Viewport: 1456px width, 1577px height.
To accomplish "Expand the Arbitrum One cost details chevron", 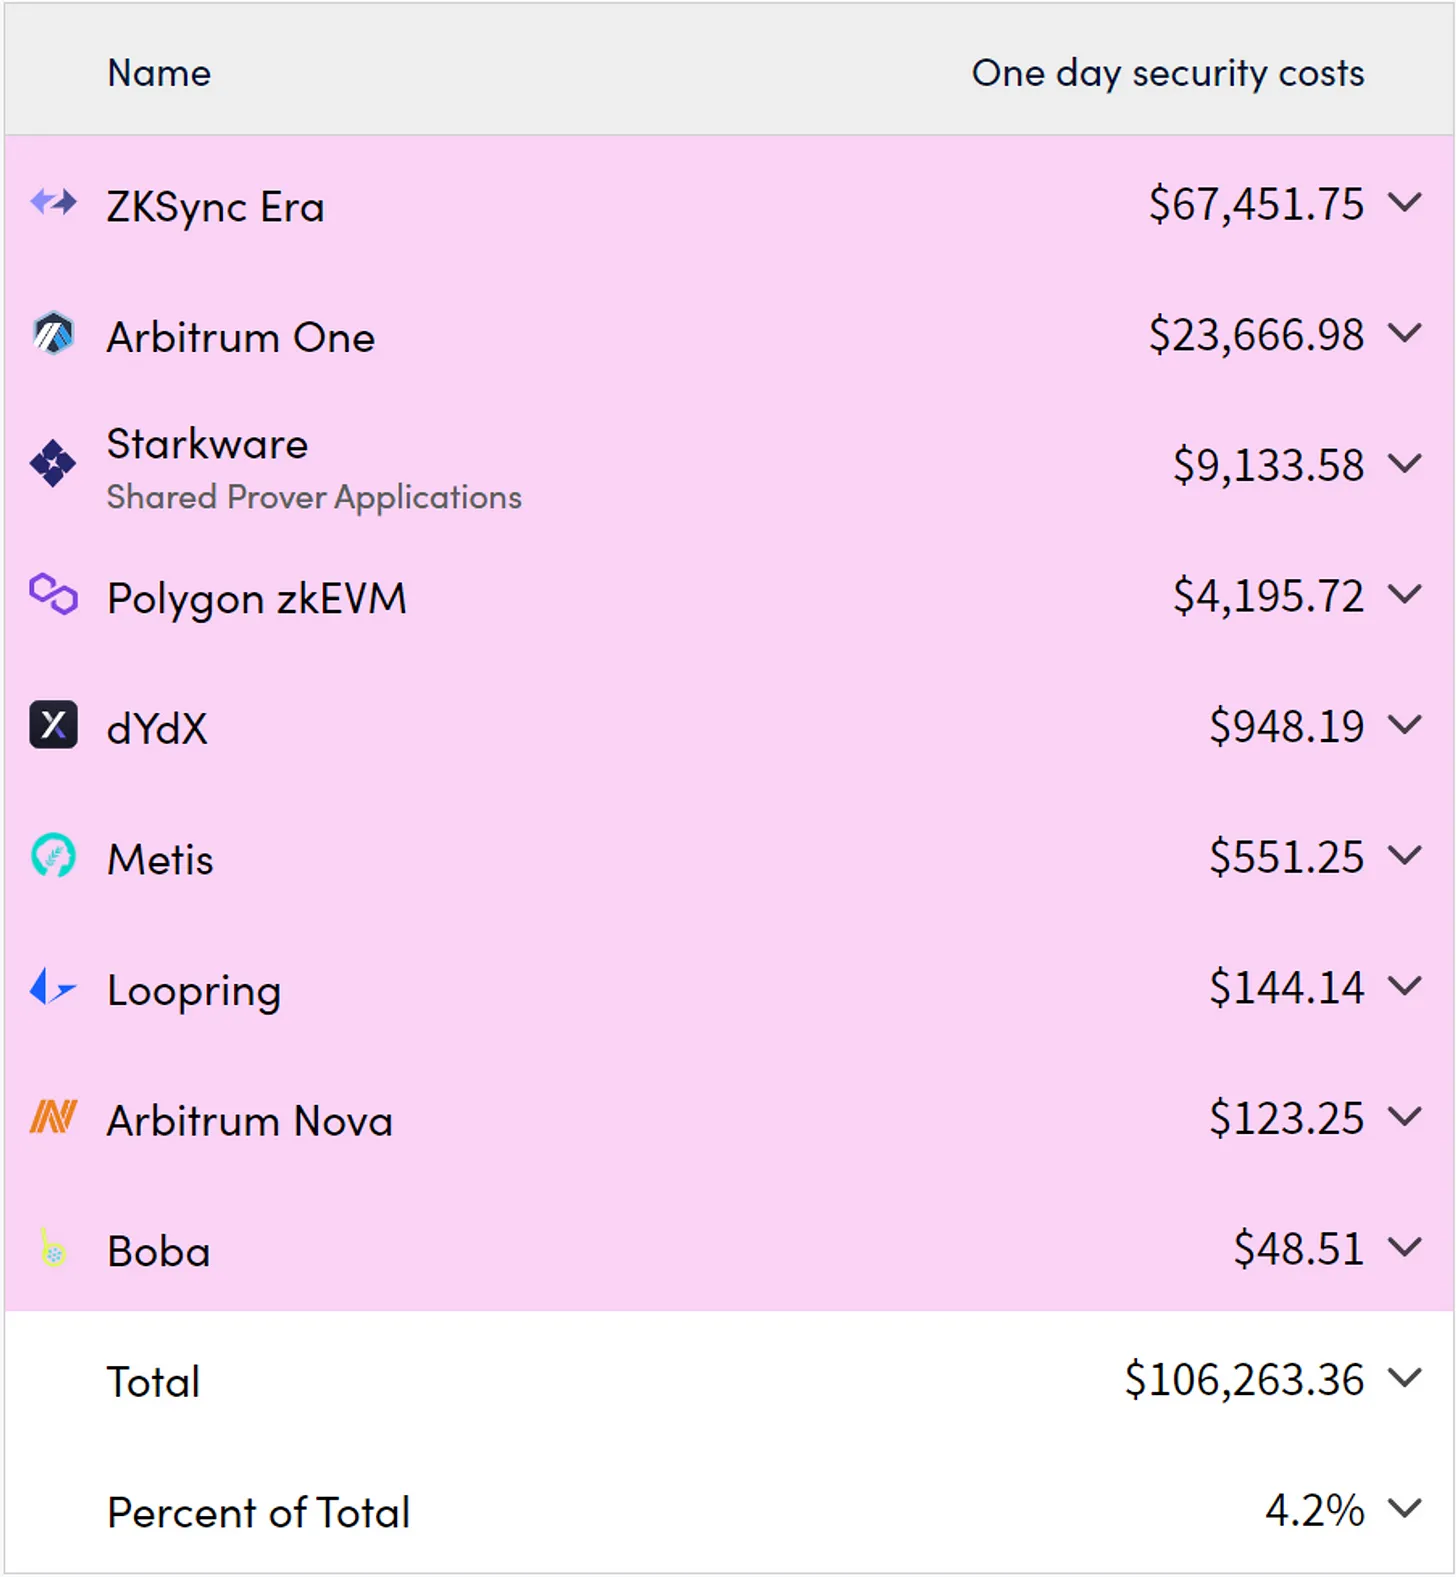I will 1405,333.
